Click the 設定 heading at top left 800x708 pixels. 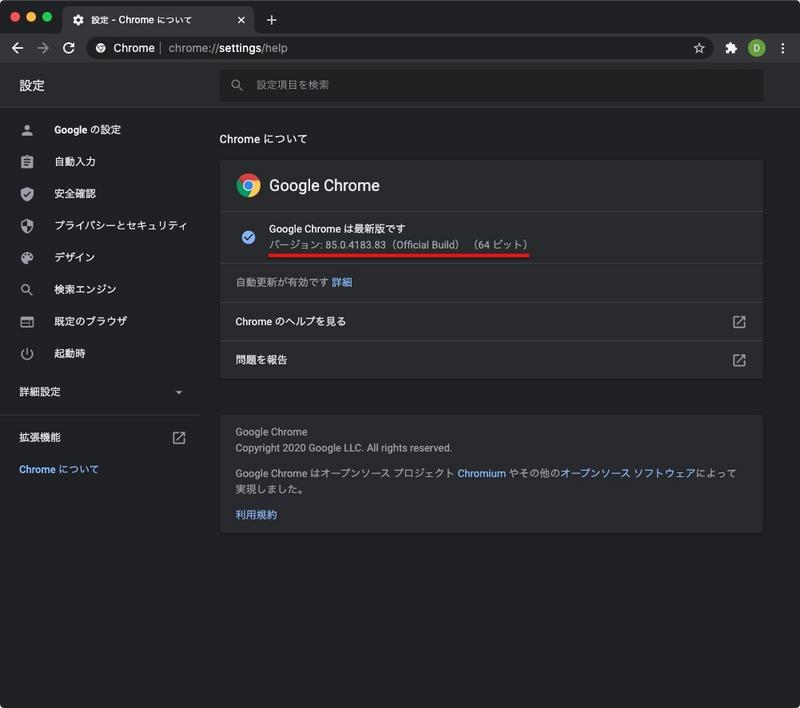click(x=32, y=86)
